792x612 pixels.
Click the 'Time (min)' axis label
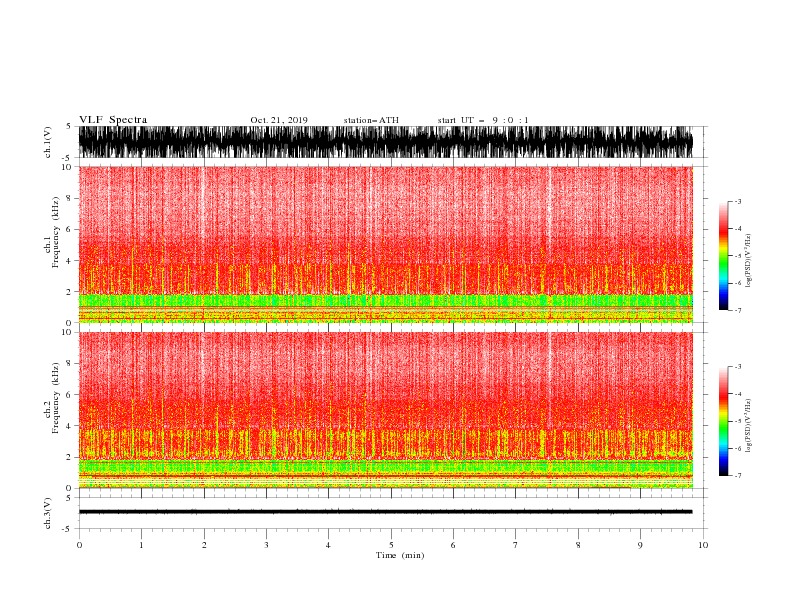click(x=400, y=555)
